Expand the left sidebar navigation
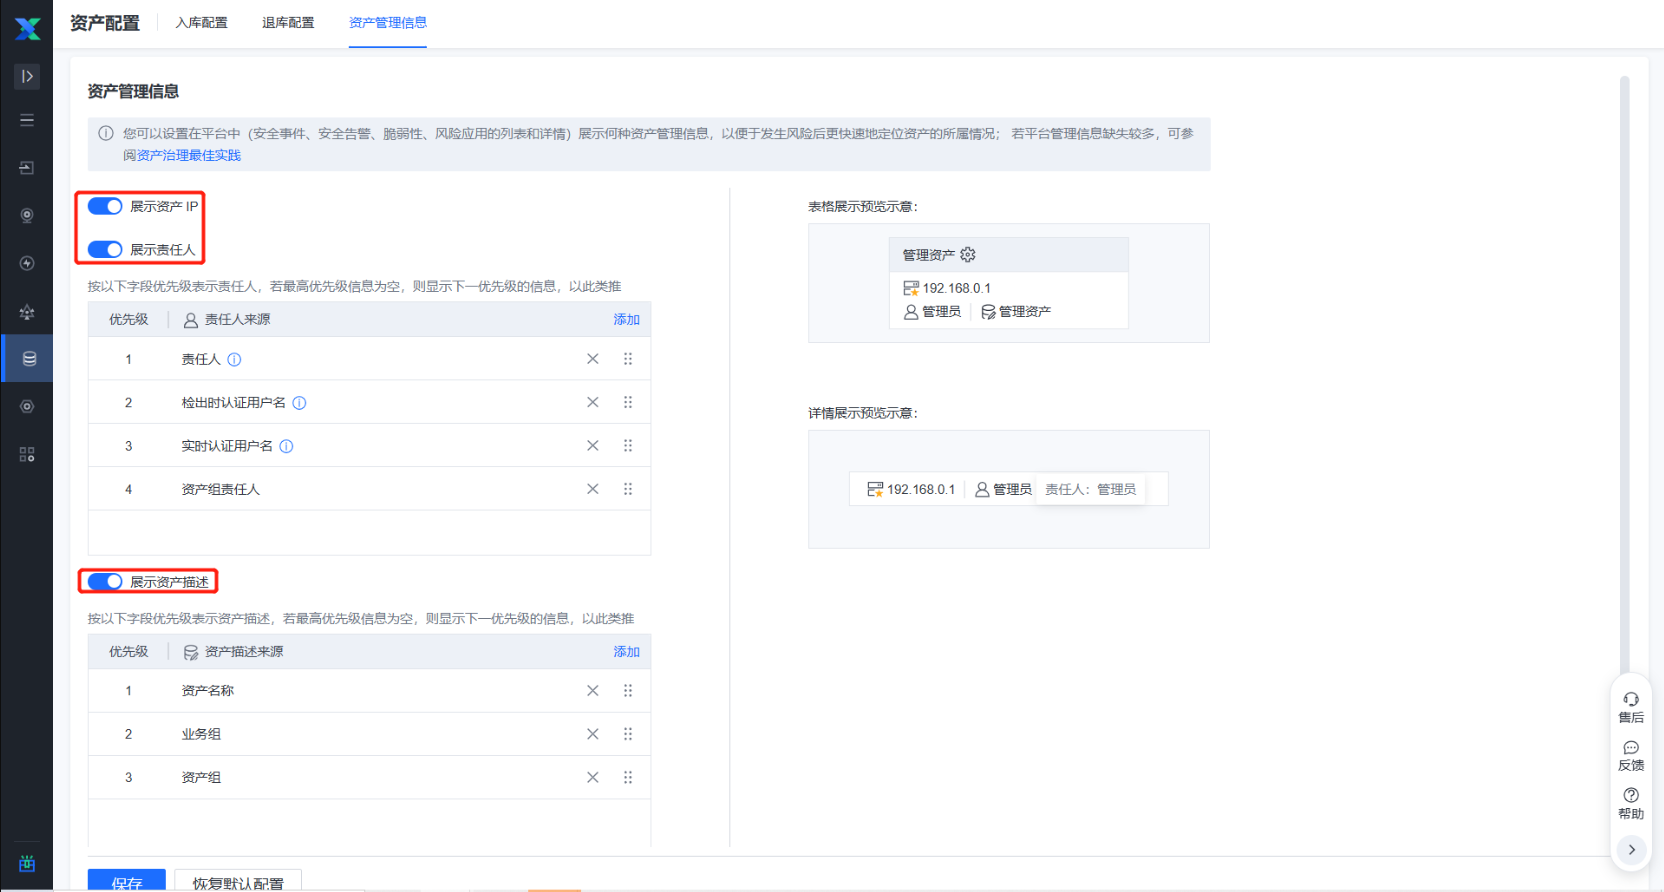This screenshot has height=892, width=1664. point(27,76)
